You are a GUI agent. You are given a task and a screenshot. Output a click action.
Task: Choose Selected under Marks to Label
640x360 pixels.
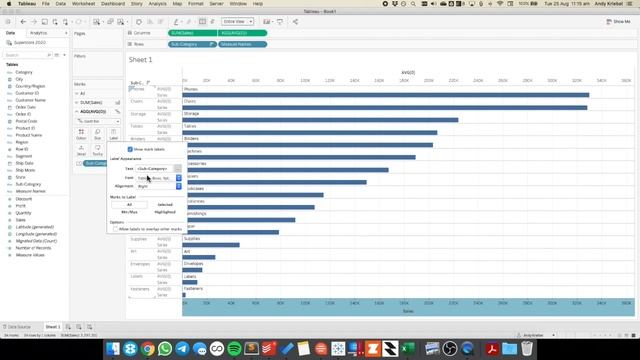165,204
